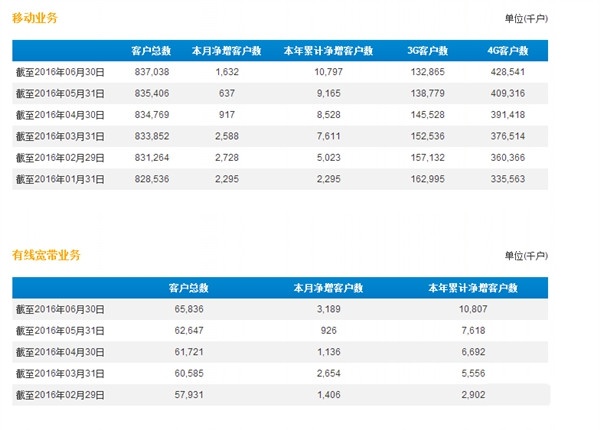The width and height of the screenshot is (600, 430).
Task: Click broadband net increase 1,136
Action: [x=329, y=352]
